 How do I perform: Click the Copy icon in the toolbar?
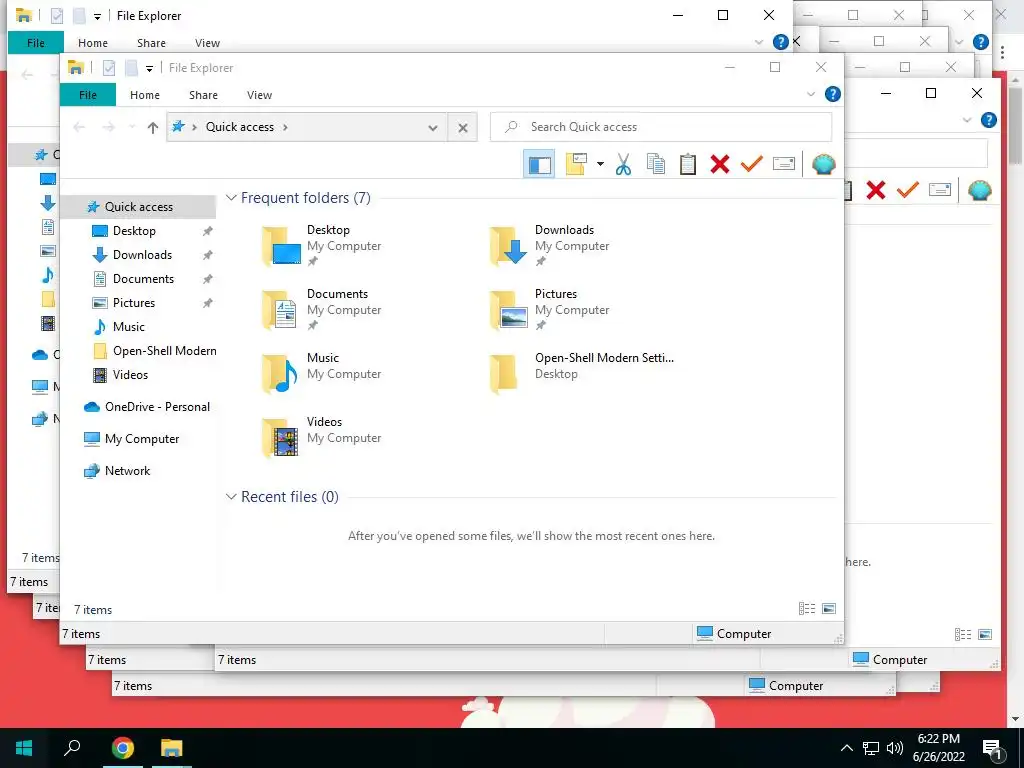point(656,165)
